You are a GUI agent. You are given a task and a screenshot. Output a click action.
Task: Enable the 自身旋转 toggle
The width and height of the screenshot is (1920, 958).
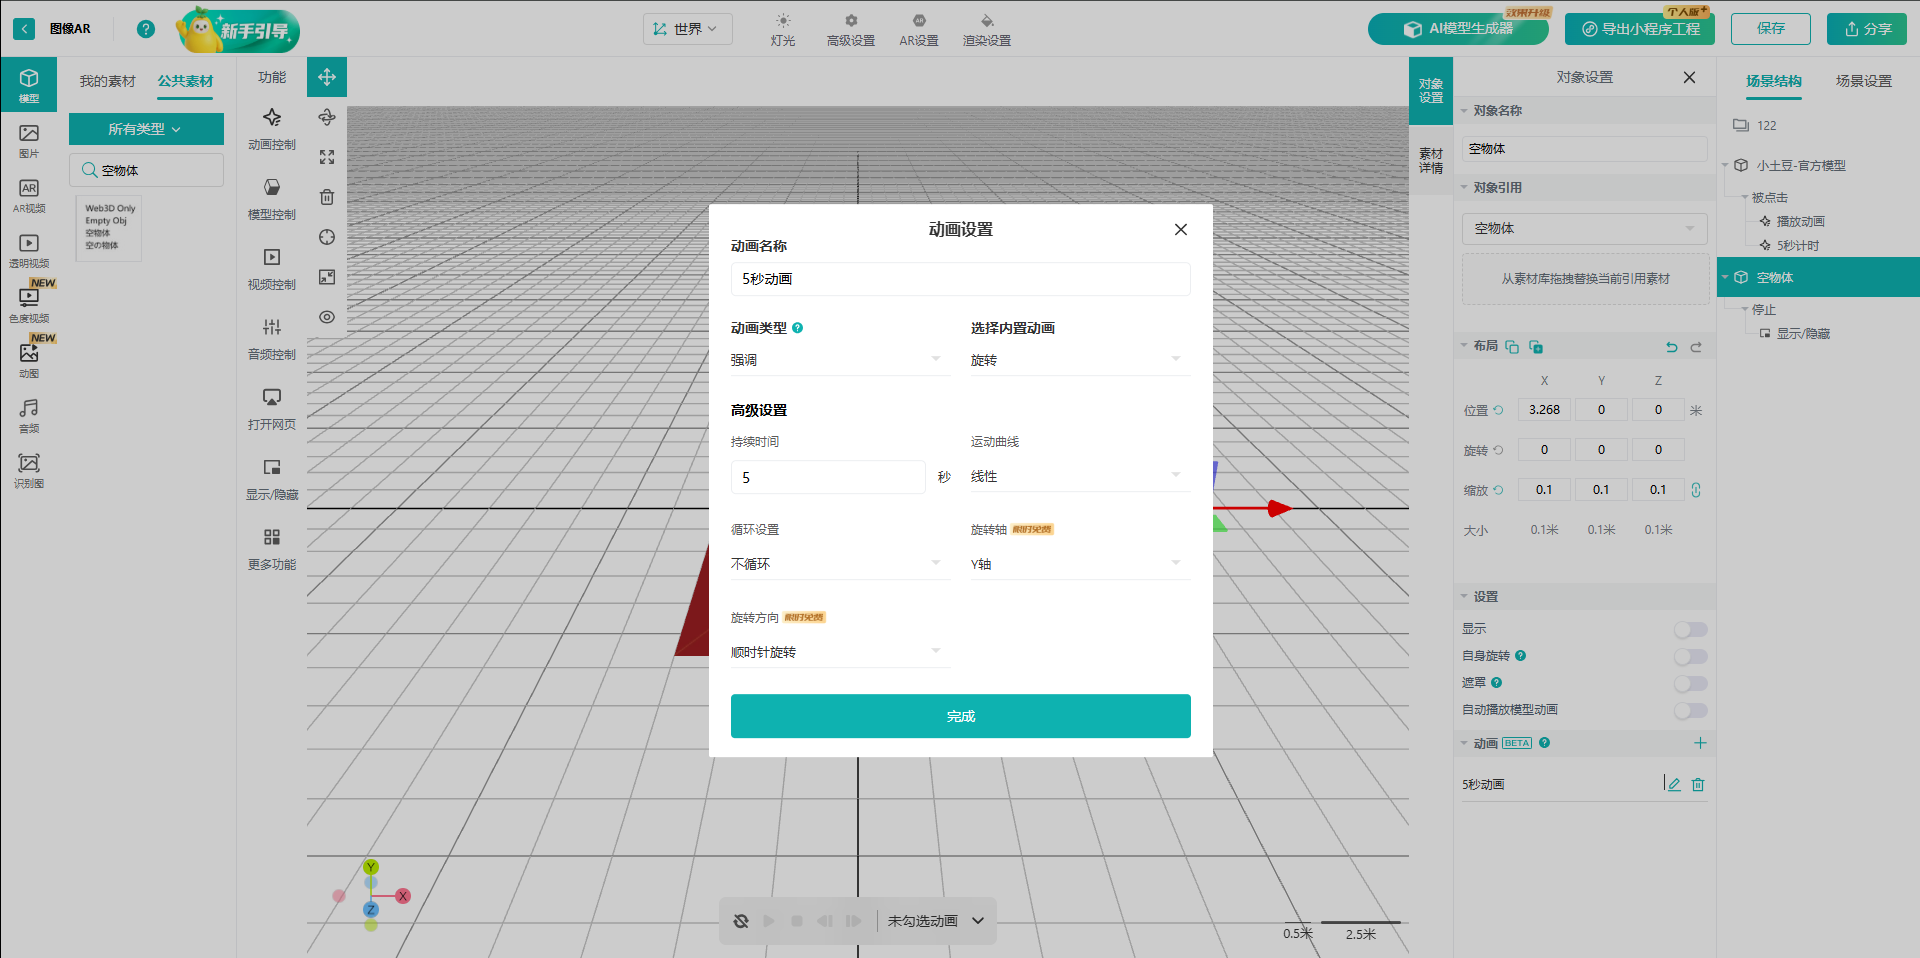(x=1690, y=656)
